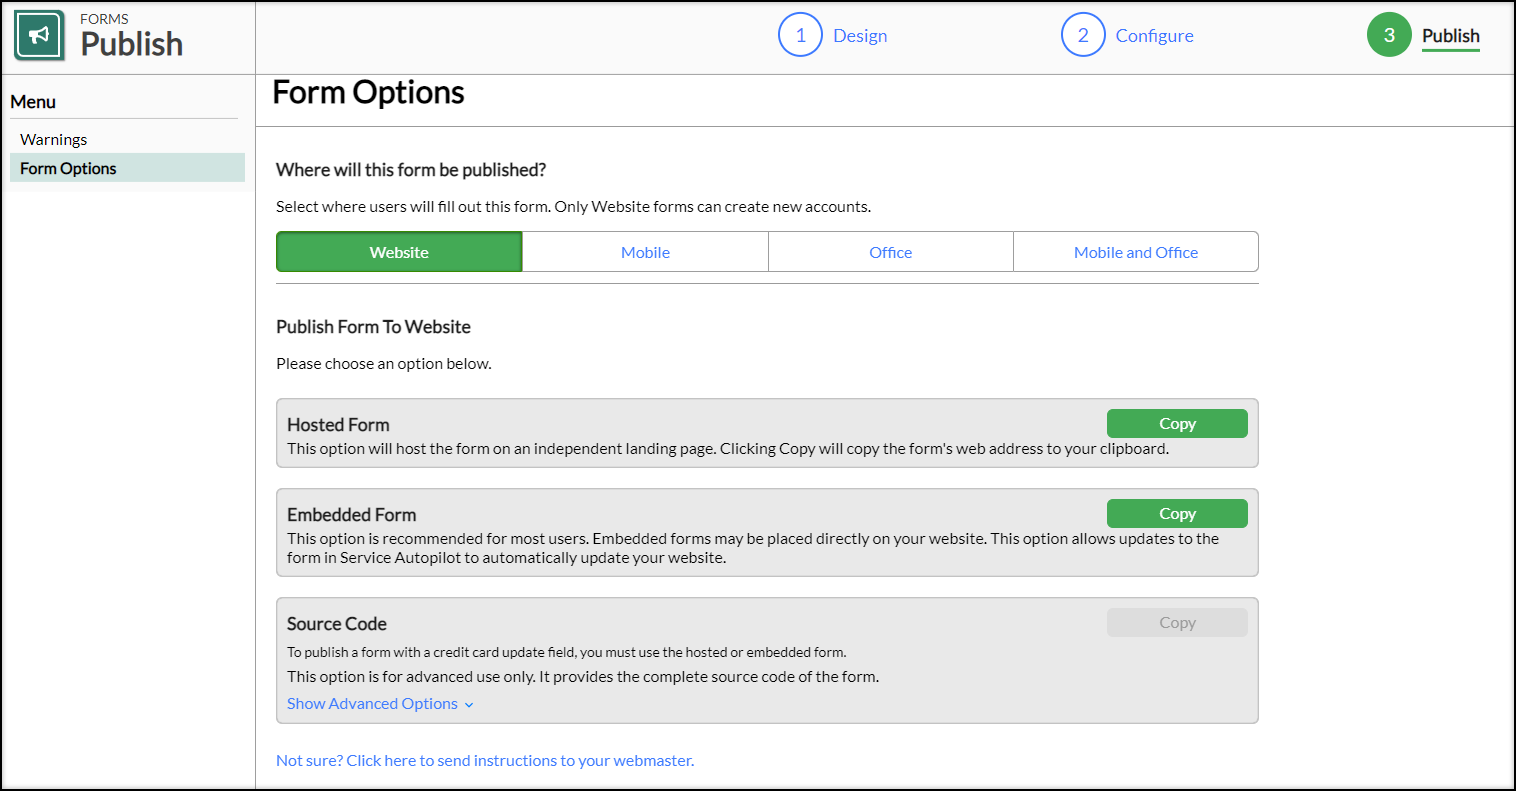Select Form Options in the left menu
The width and height of the screenshot is (1516, 791).
point(68,168)
